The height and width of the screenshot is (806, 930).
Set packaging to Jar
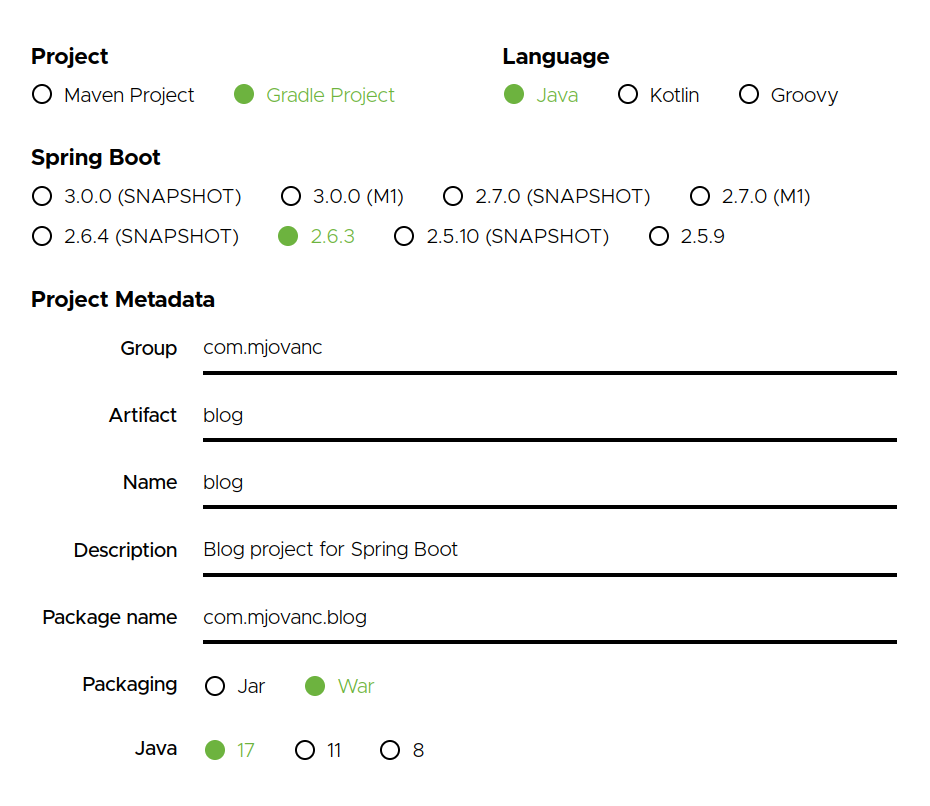coord(215,686)
